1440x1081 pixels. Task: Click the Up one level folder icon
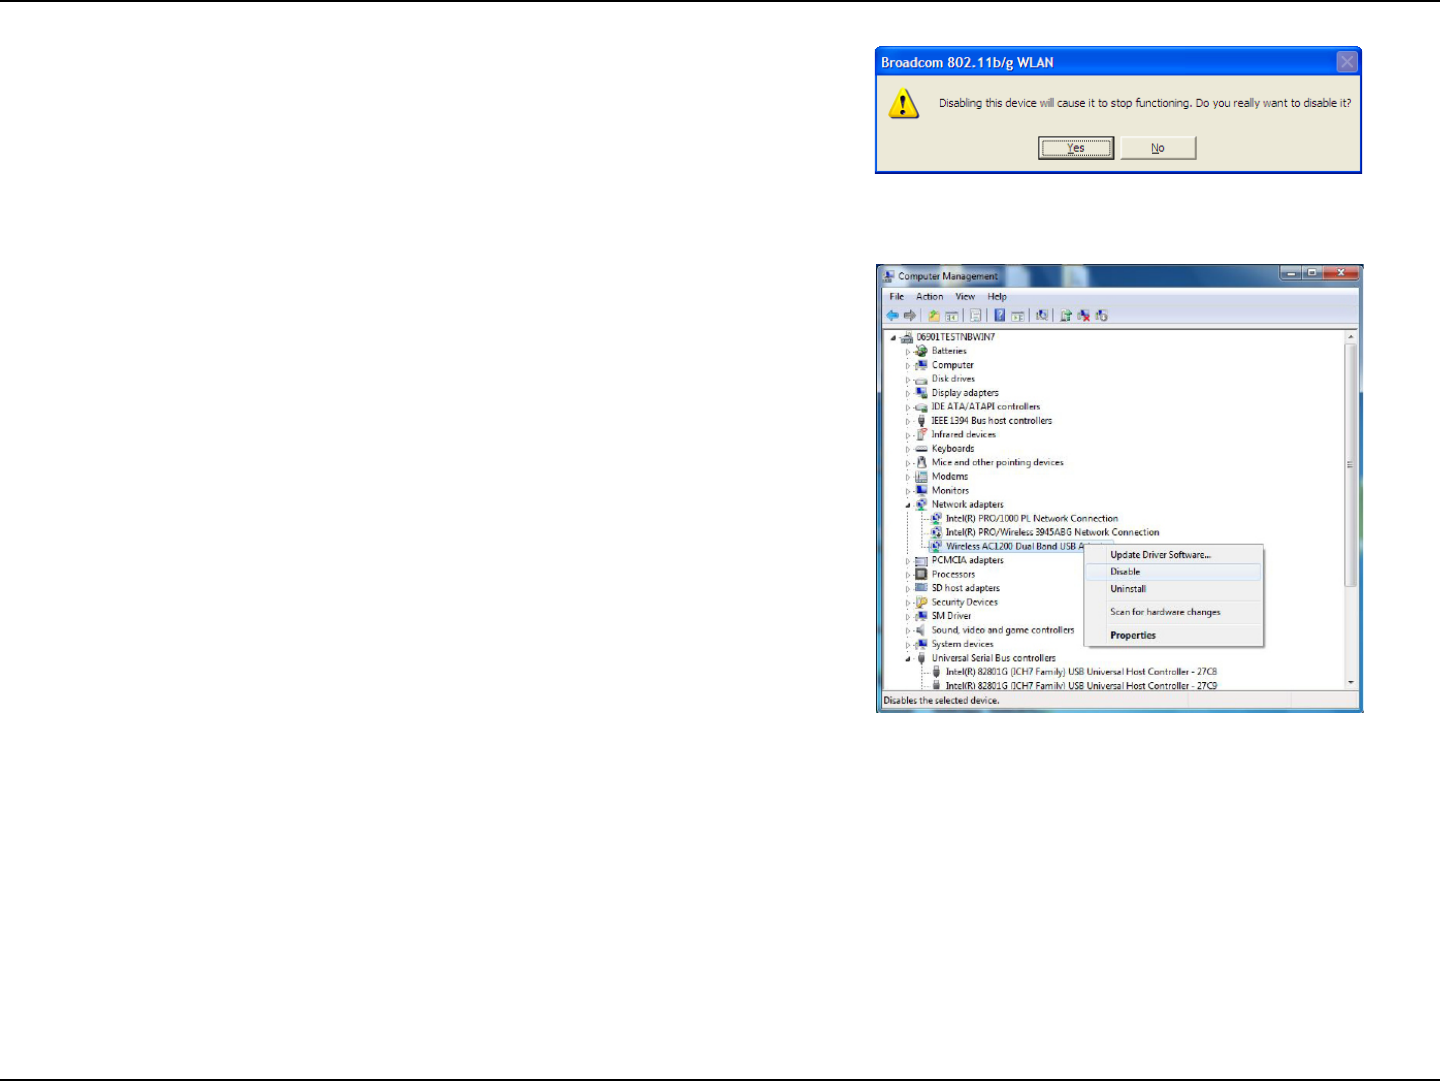pos(934,315)
